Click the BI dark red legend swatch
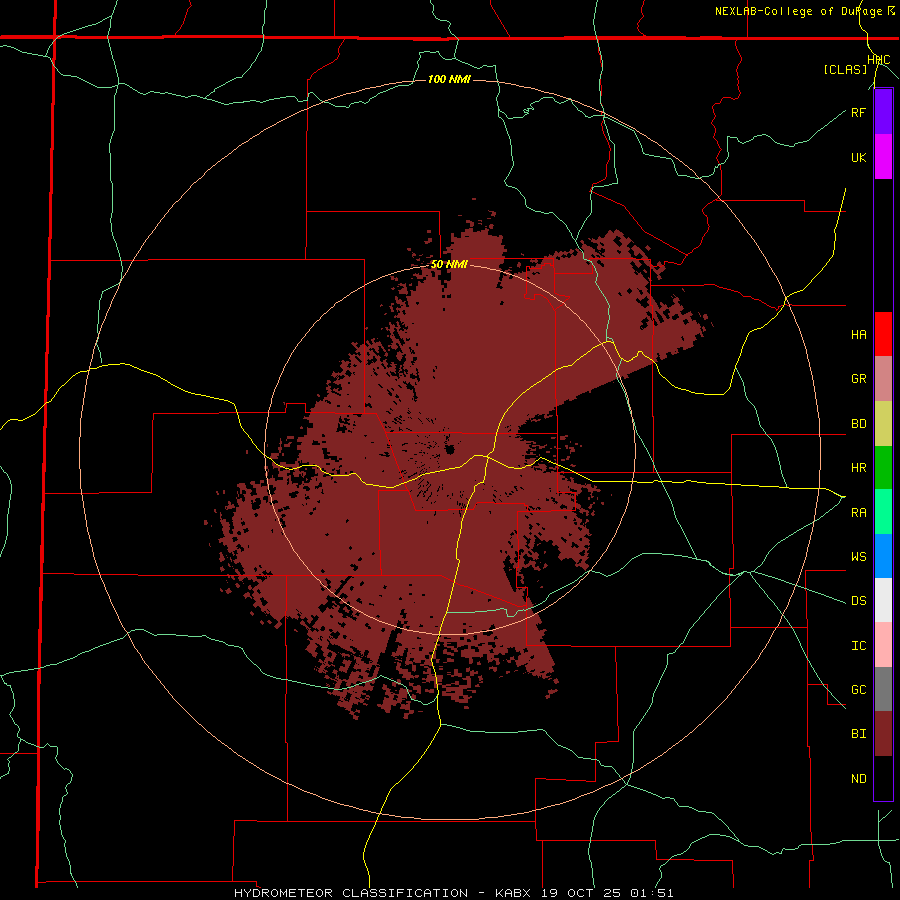This screenshot has height=900, width=900. click(x=883, y=734)
